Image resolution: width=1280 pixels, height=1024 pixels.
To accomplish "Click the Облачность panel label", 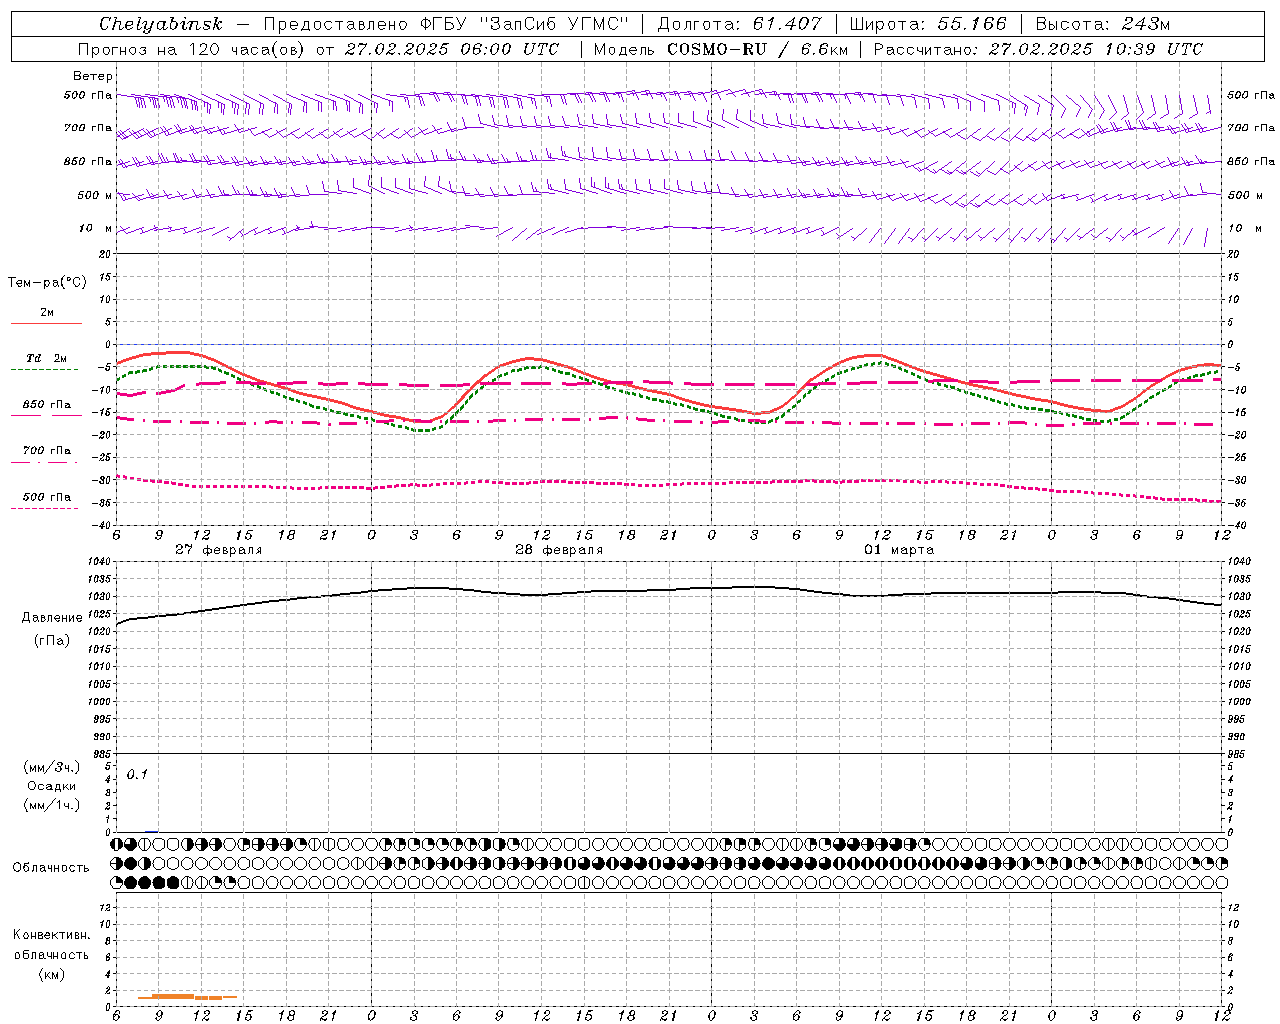I will coord(51,867).
